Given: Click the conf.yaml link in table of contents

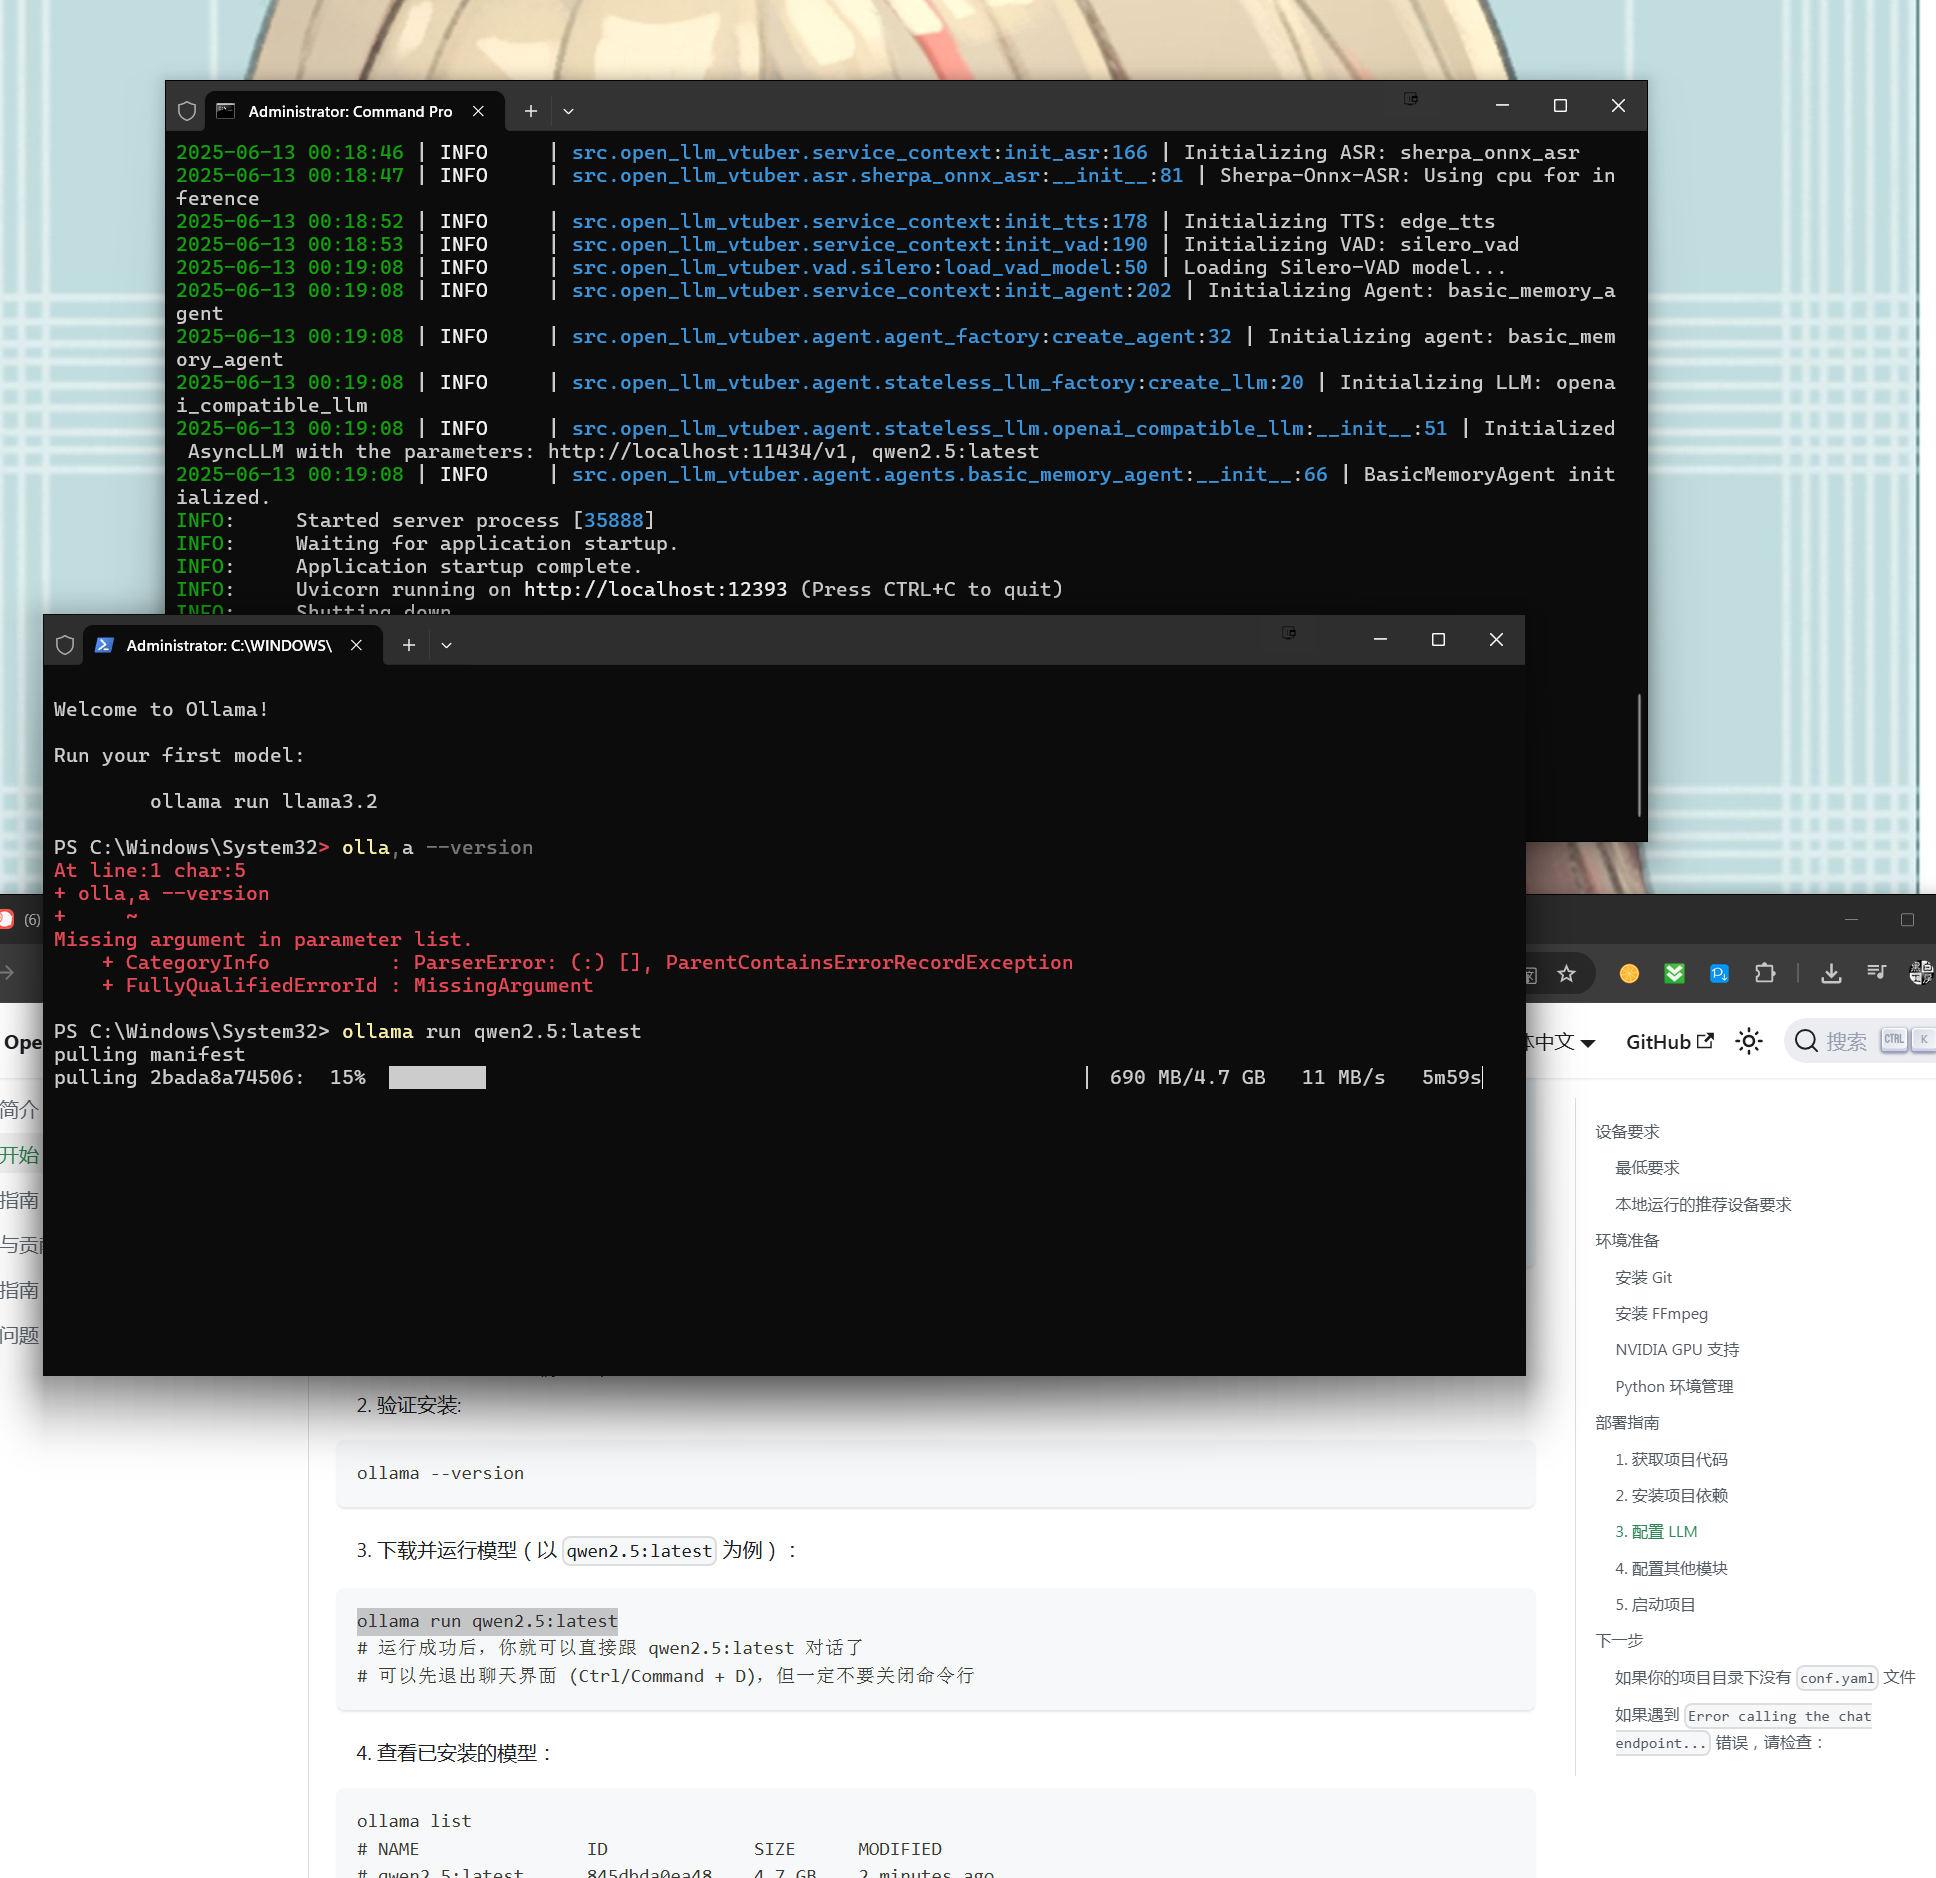Looking at the screenshot, I should [1837, 1678].
